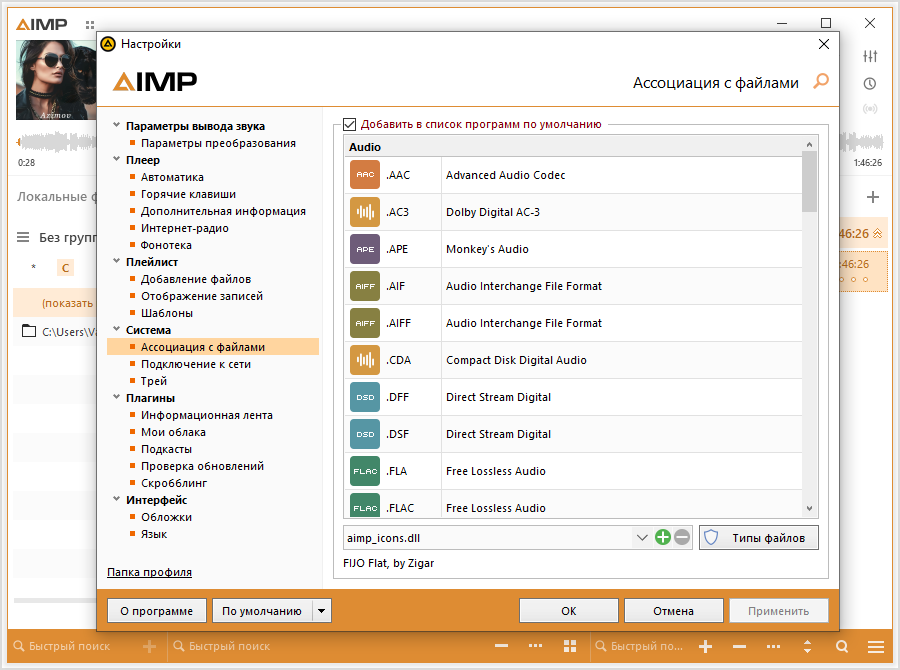This screenshot has width=900, height=670.
Task: Click the .APE file type icon
Action: [x=364, y=249]
